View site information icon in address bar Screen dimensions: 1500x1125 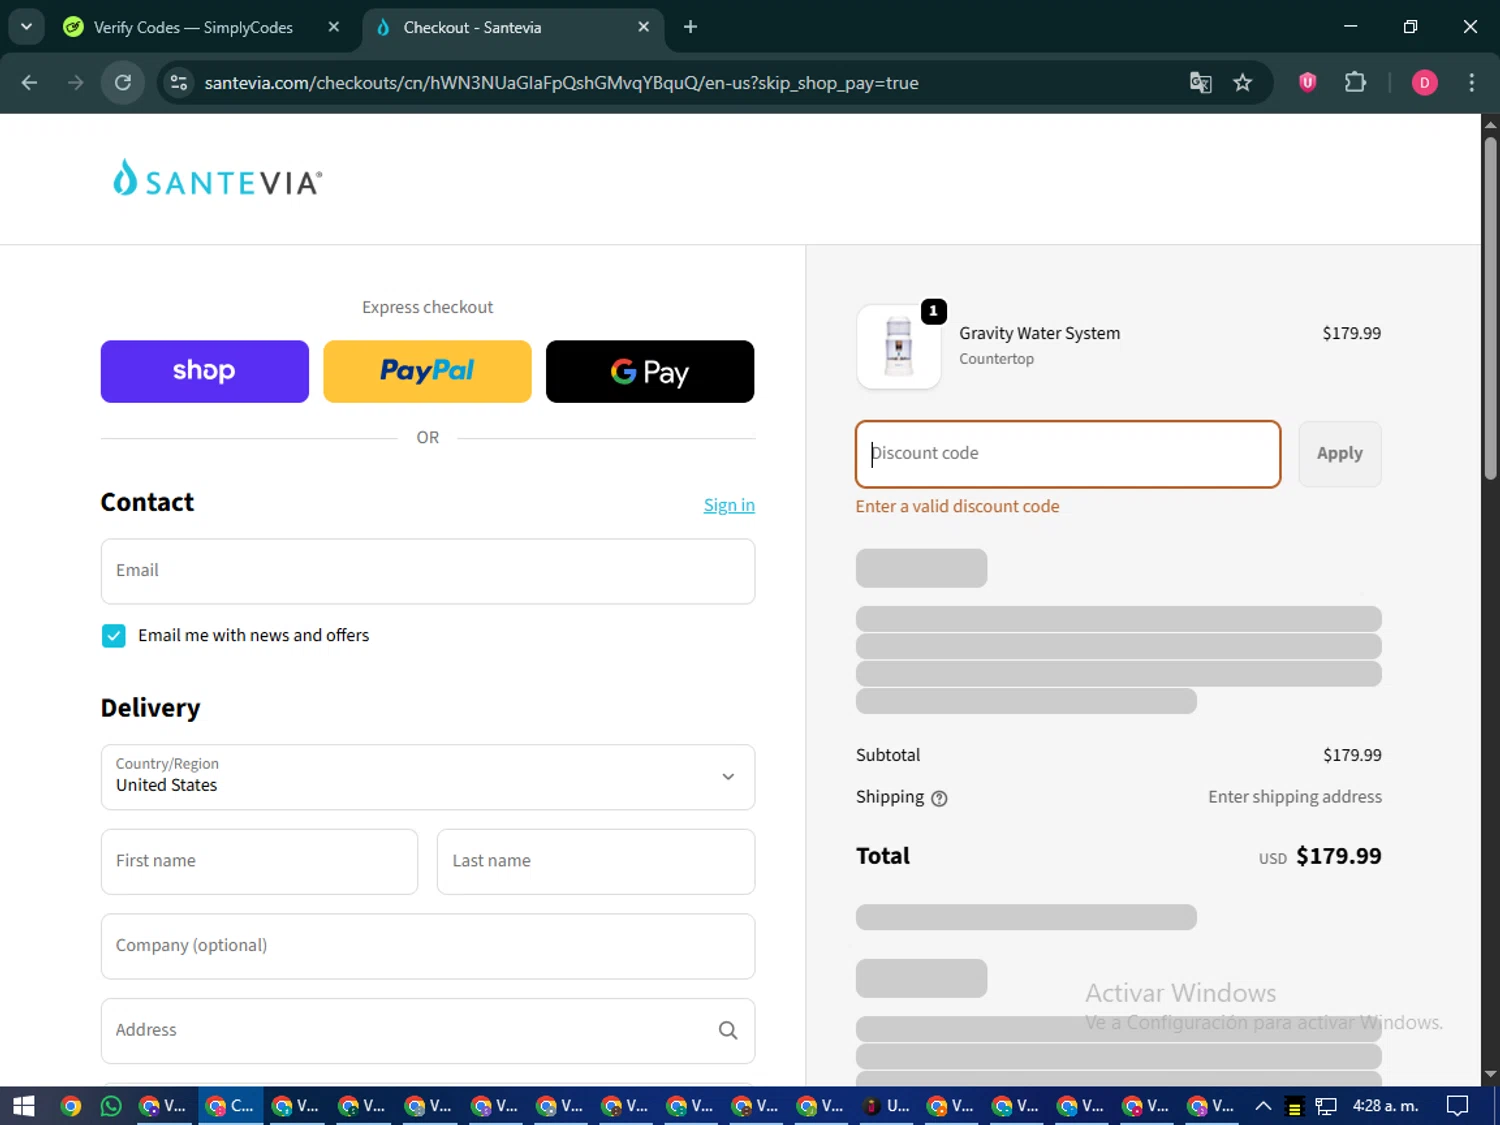pyautogui.click(x=179, y=83)
